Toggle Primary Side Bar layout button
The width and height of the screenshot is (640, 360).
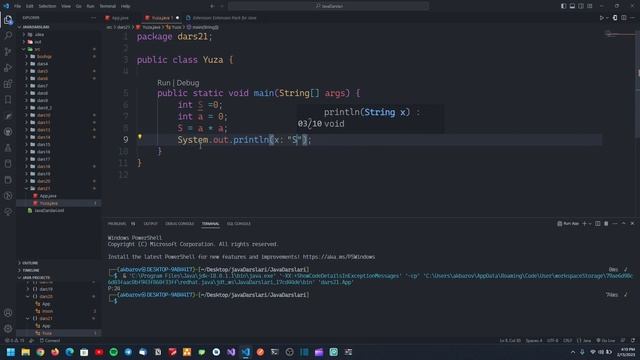click(x=563, y=6)
